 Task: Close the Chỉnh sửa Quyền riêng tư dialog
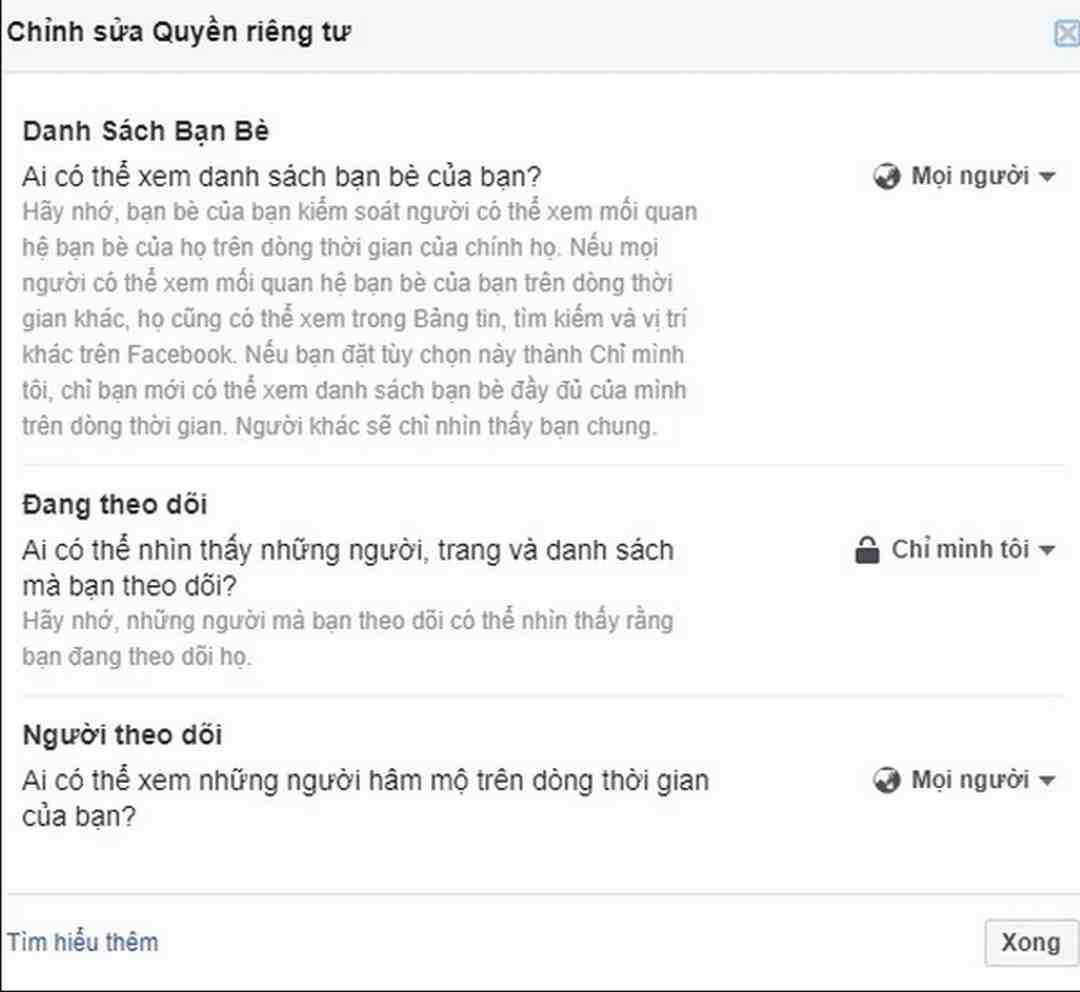point(1068,33)
